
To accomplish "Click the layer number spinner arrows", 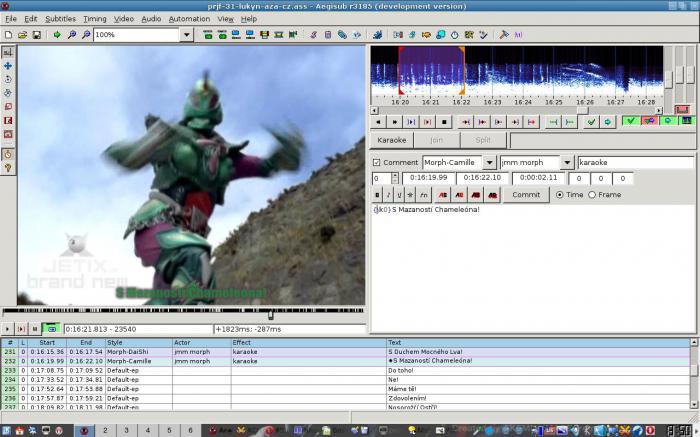I will coord(394,178).
